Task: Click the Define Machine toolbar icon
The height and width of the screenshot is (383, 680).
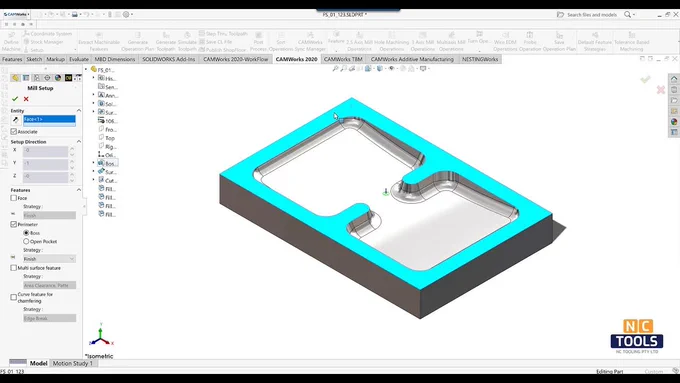Action: point(11,42)
